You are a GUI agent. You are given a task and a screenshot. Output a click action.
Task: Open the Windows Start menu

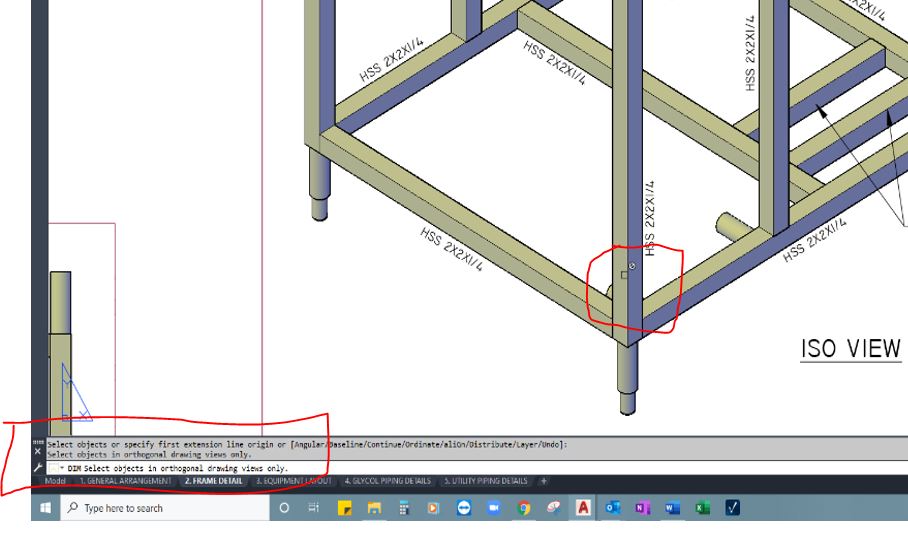45,508
